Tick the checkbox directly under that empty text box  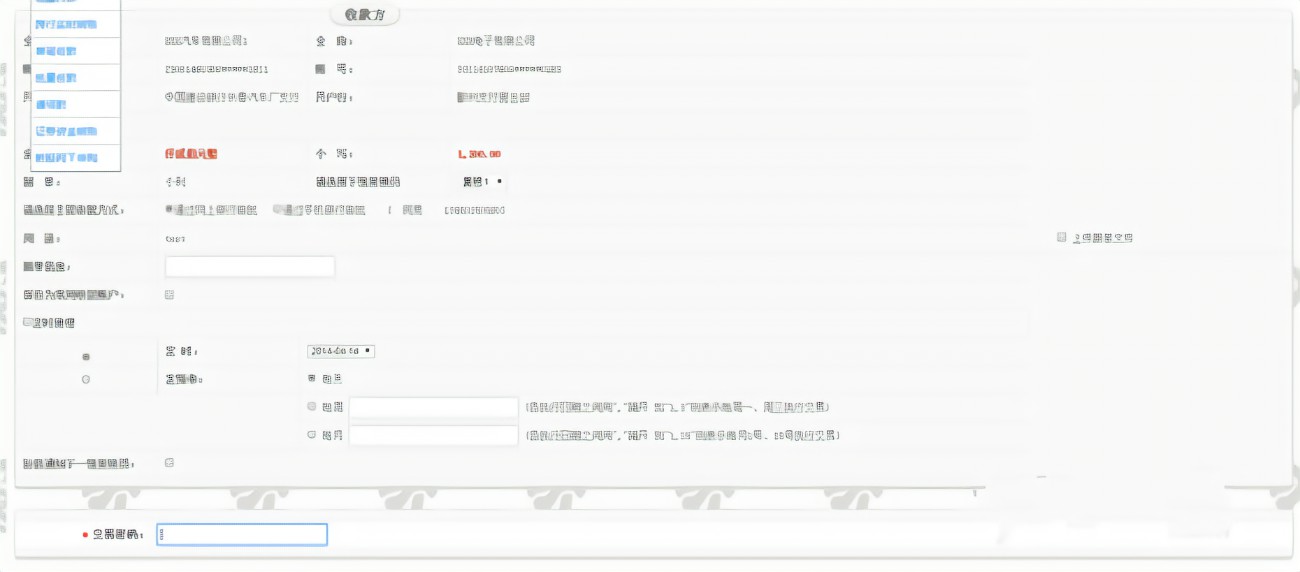170,295
